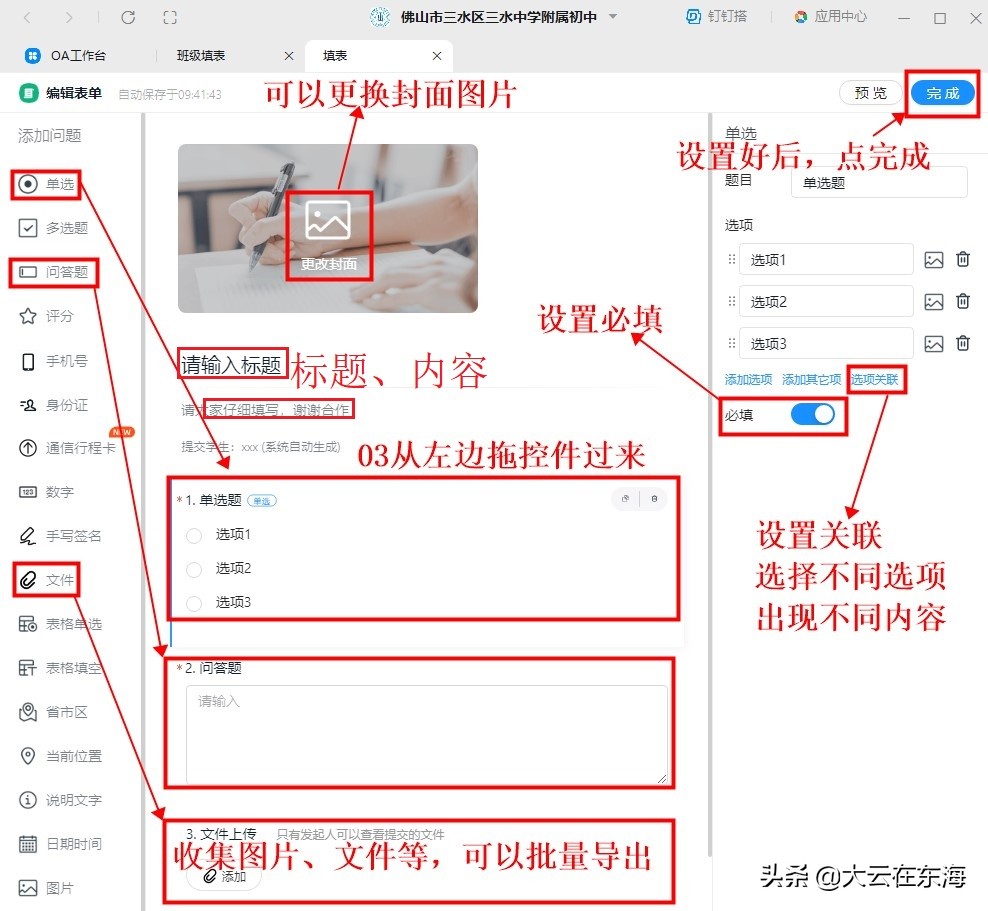988x911 pixels.
Task: Open 选项关联 to set option linking
Action: (x=877, y=379)
